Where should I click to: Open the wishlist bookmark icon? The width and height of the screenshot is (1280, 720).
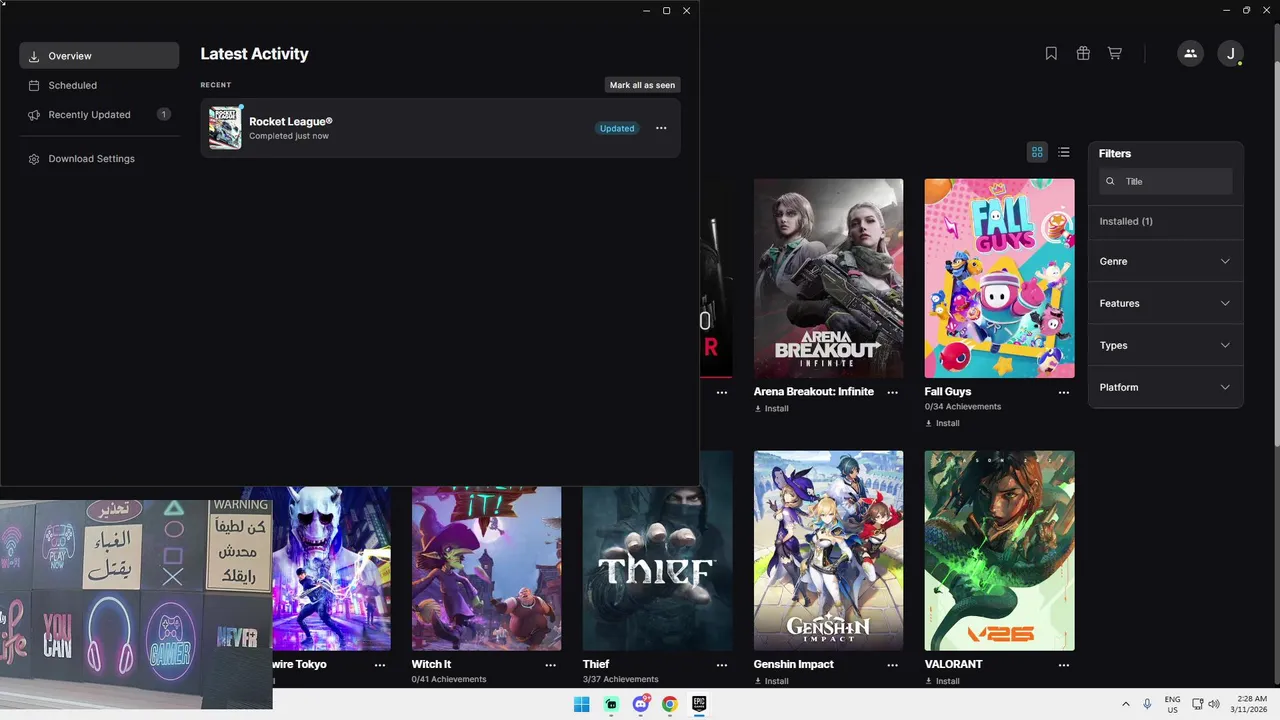pos(1051,54)
